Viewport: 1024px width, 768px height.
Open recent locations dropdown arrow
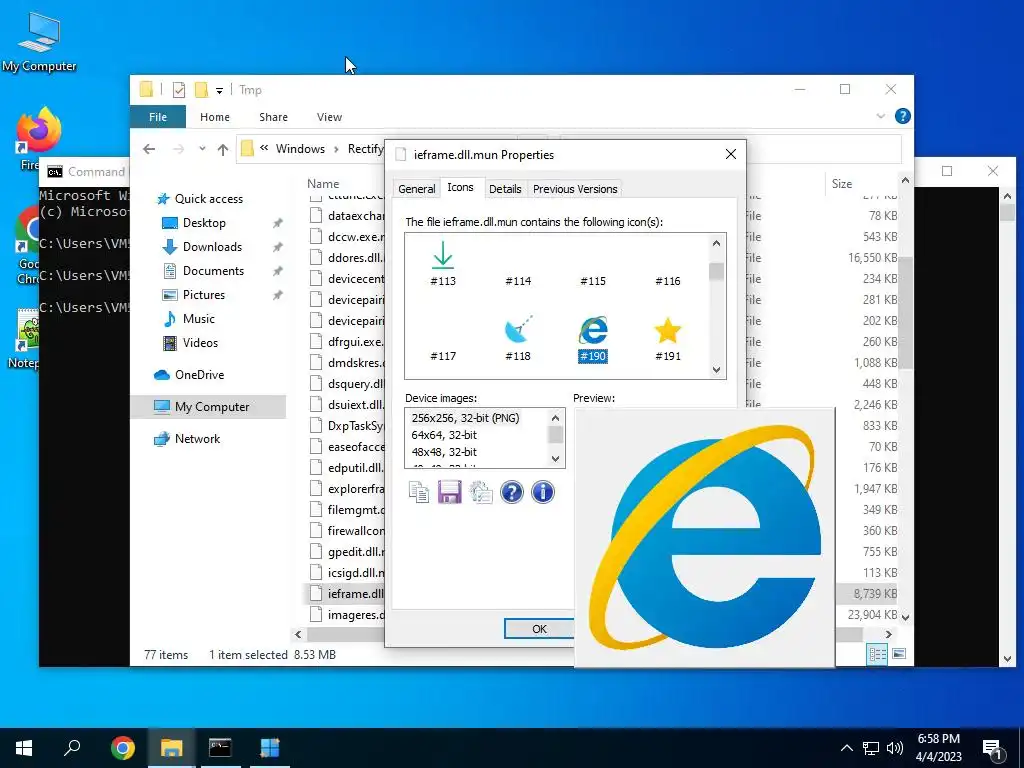coord(202,149)
